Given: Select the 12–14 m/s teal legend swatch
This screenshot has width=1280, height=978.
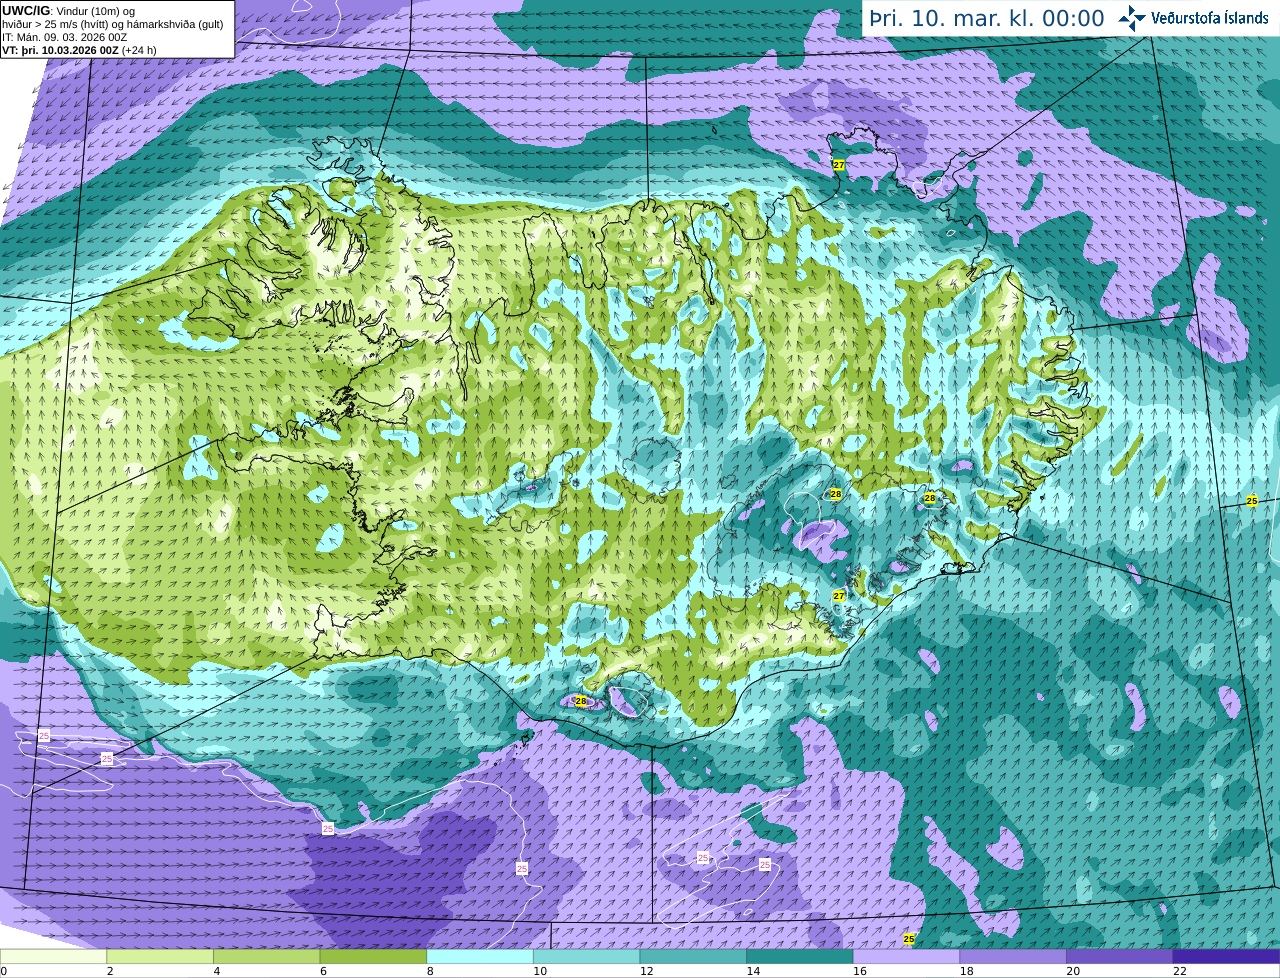Looking at the screenshot, I should pos(693,956).
